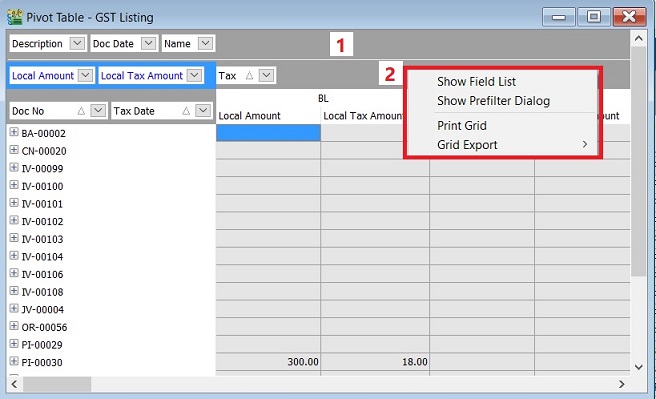Expand row IV-00106
656x399 pixels.
pyautogui.click(x=14, y=273)
